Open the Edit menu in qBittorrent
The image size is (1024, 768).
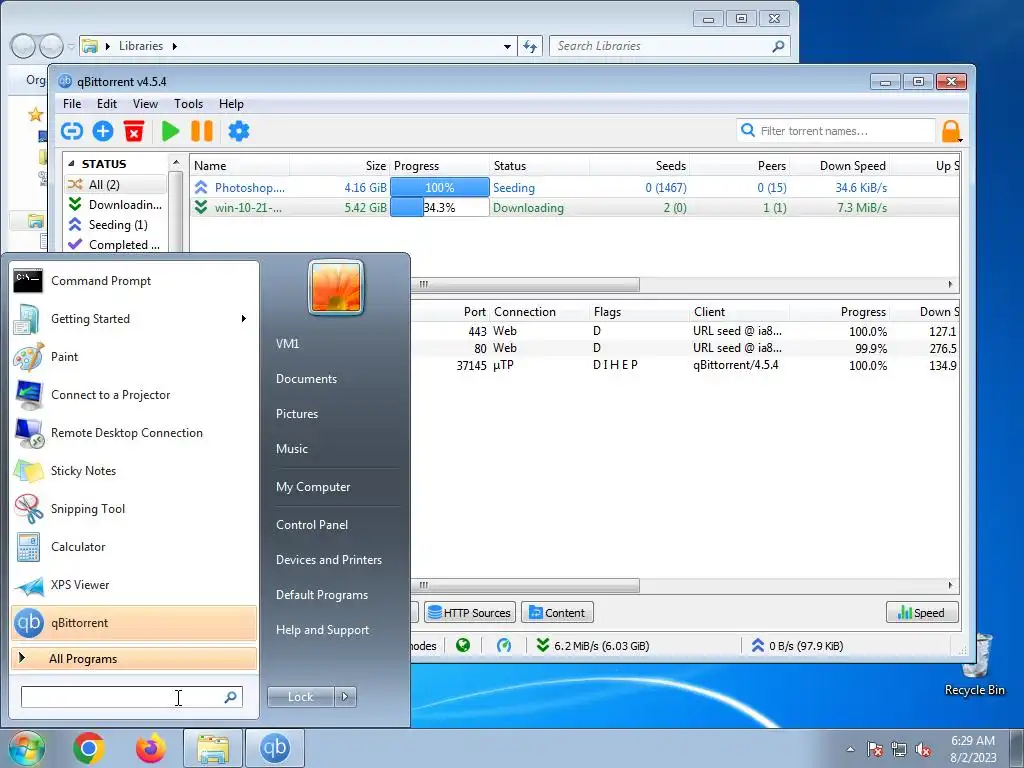tap(106, 104)
